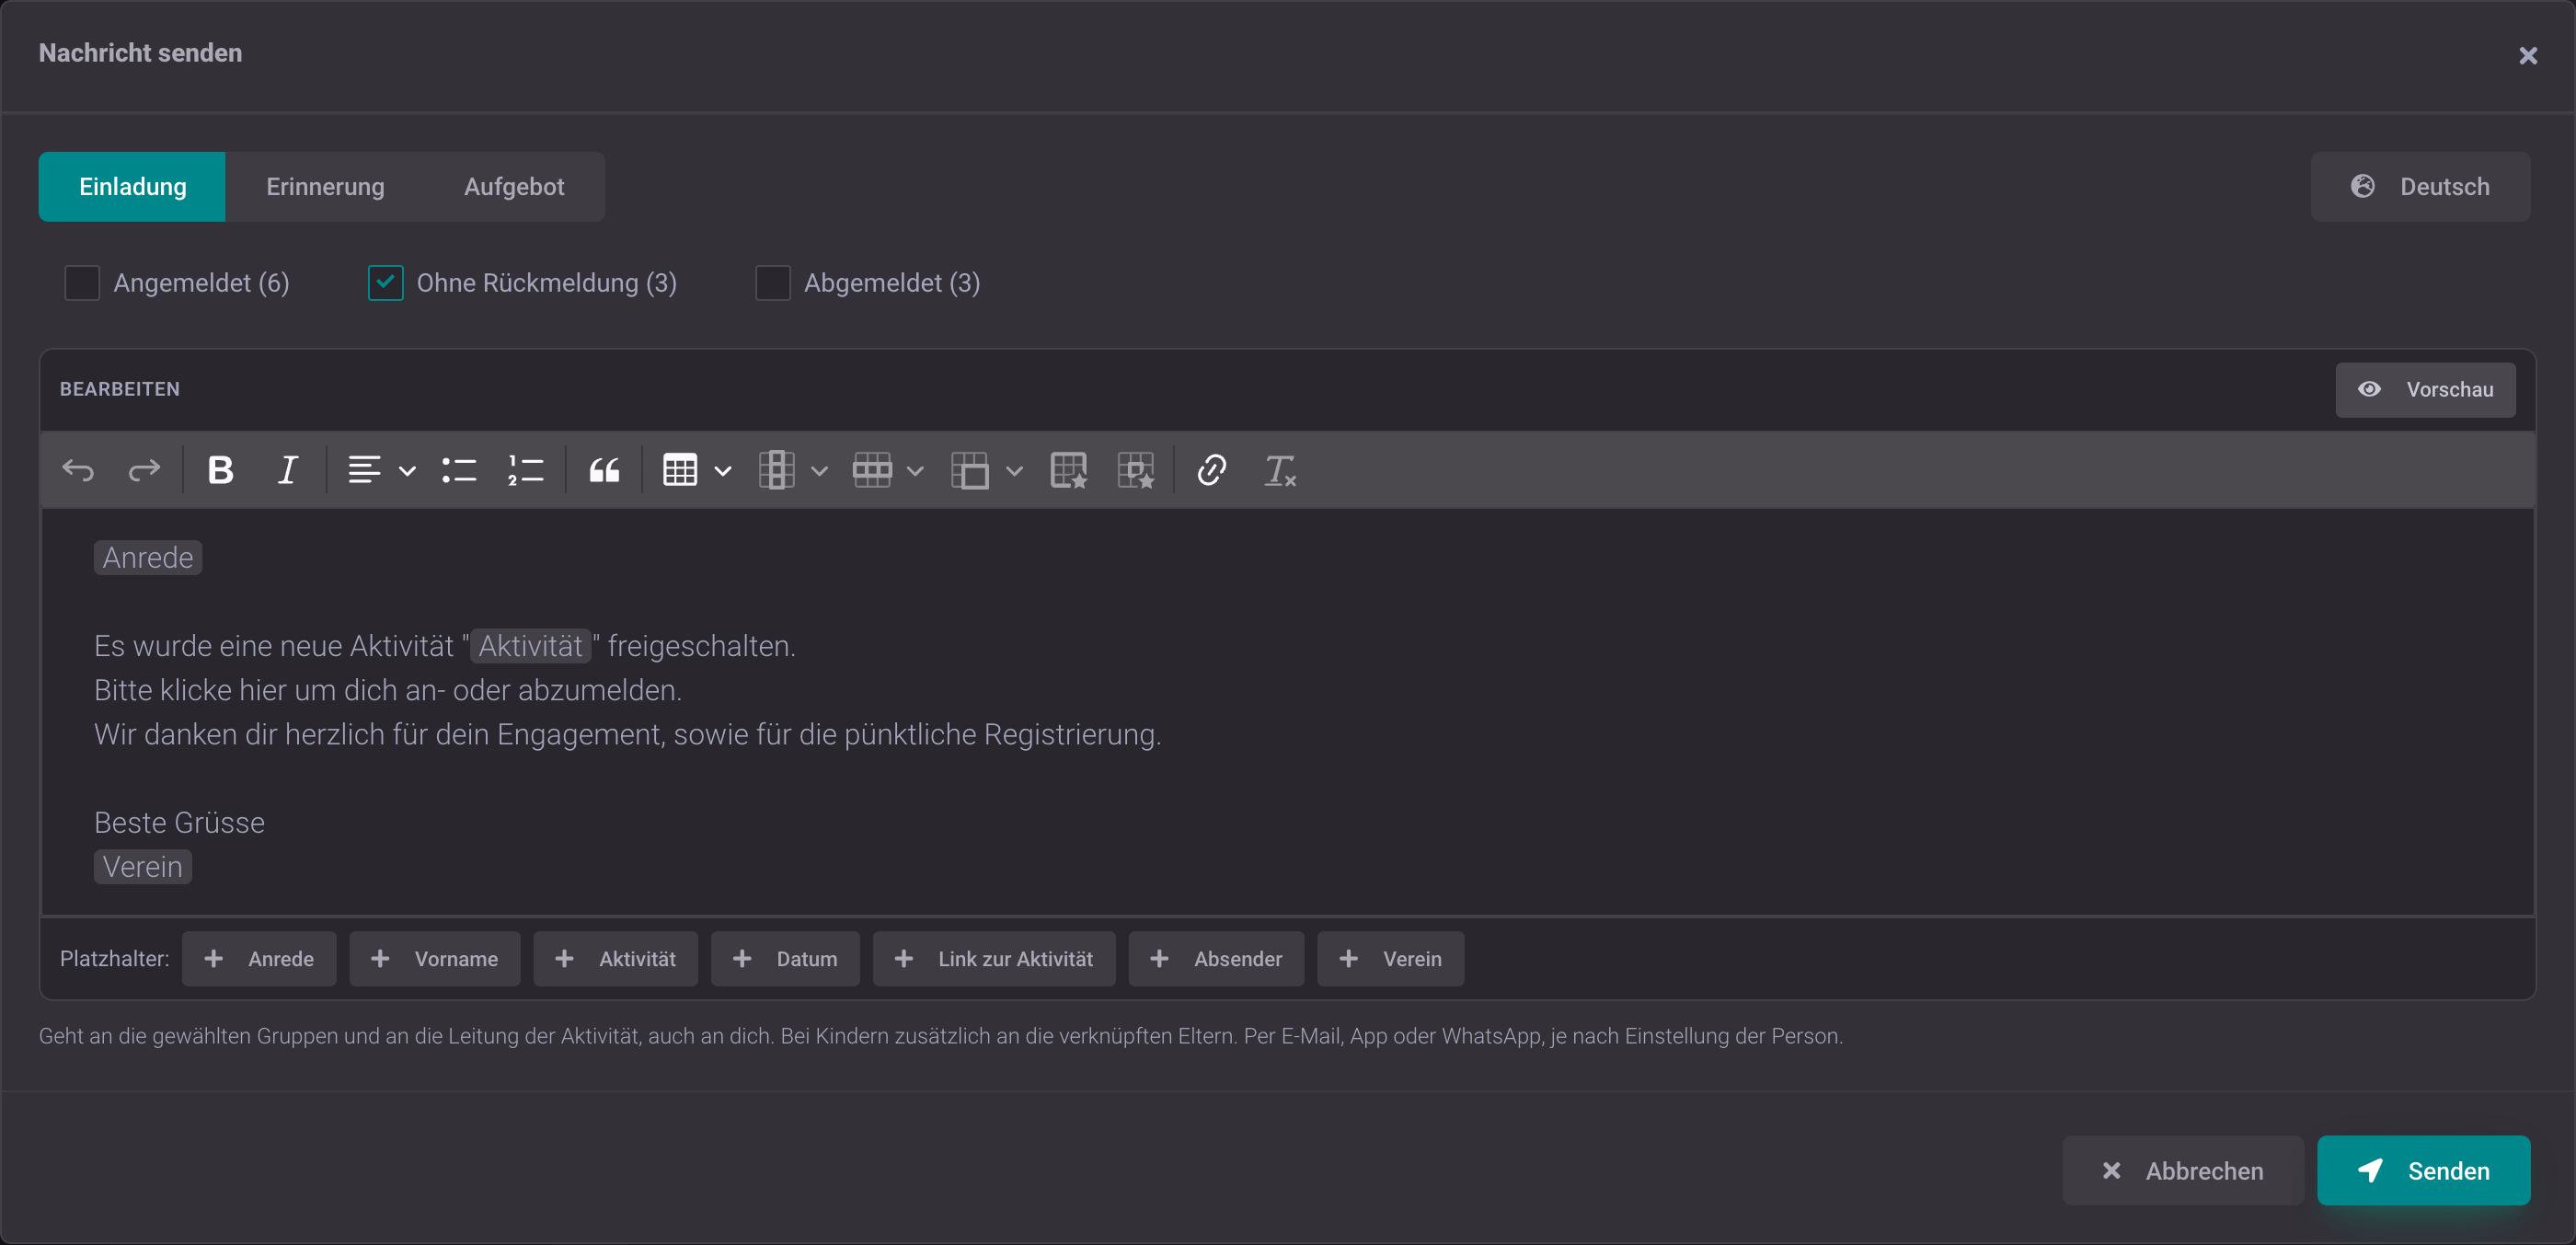2576x1245 pixels.
Task: Open text alignment dropdown arrow
Action: pyautogui.click(x=407, y=471)
